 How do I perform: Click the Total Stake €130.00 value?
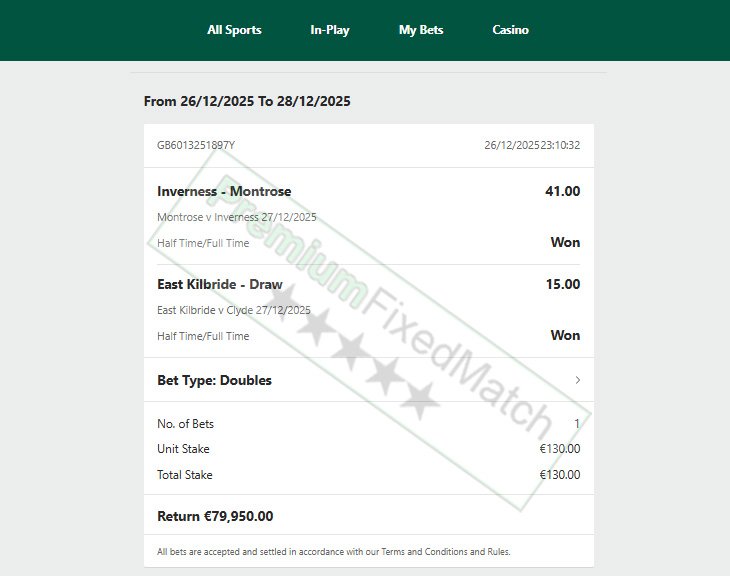click(560, 474)
